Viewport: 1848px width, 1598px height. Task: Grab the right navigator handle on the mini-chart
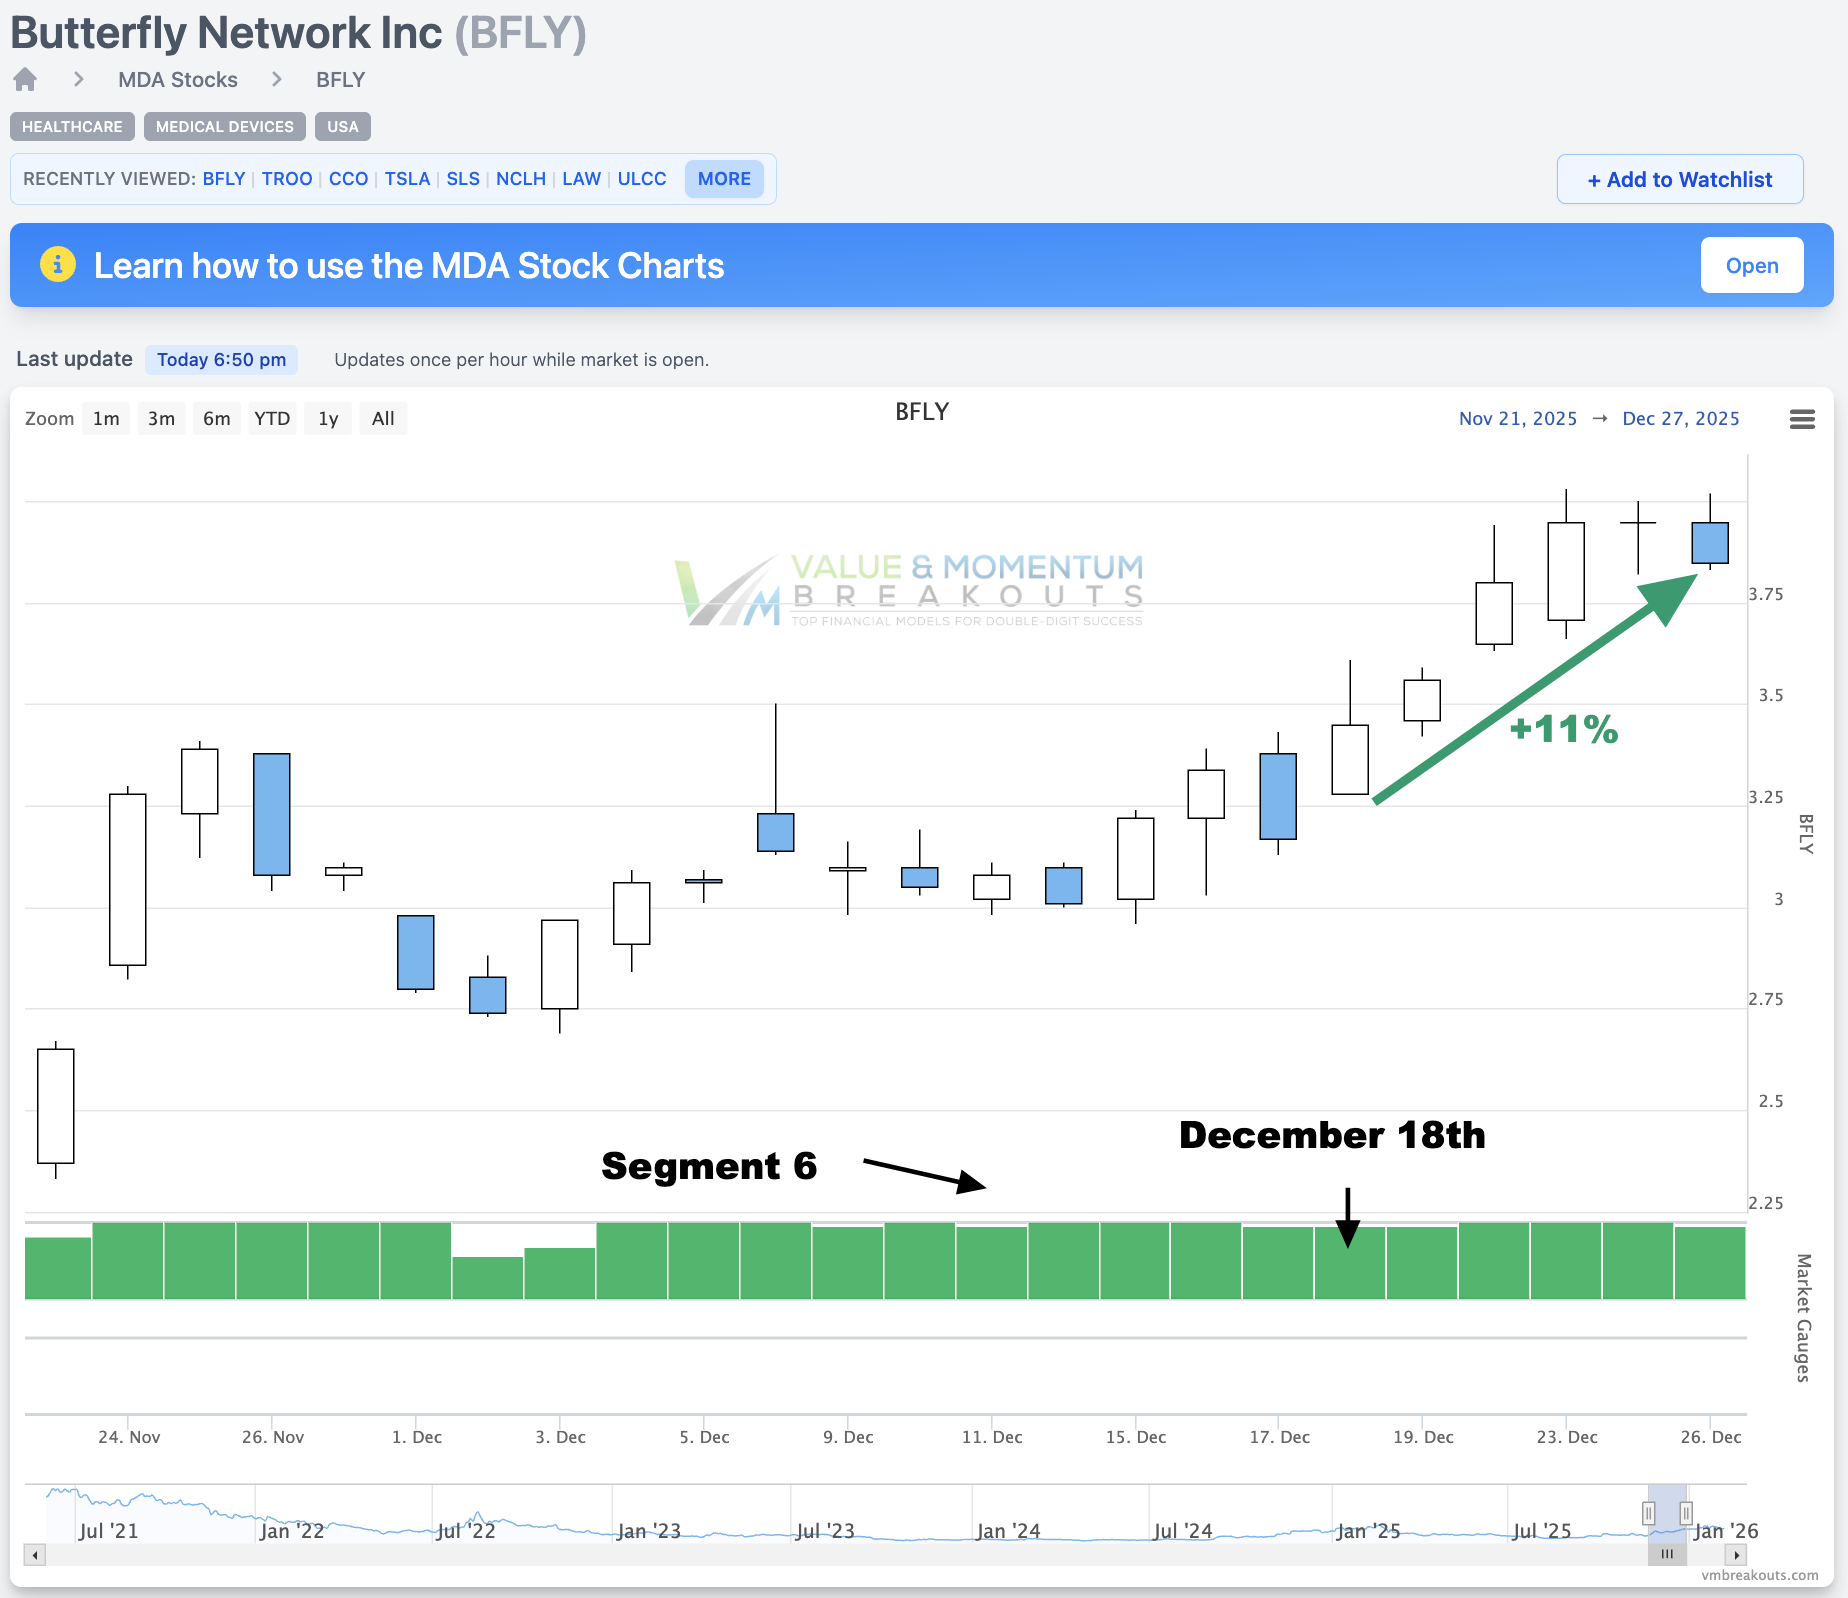(x=1688, y=1513)
